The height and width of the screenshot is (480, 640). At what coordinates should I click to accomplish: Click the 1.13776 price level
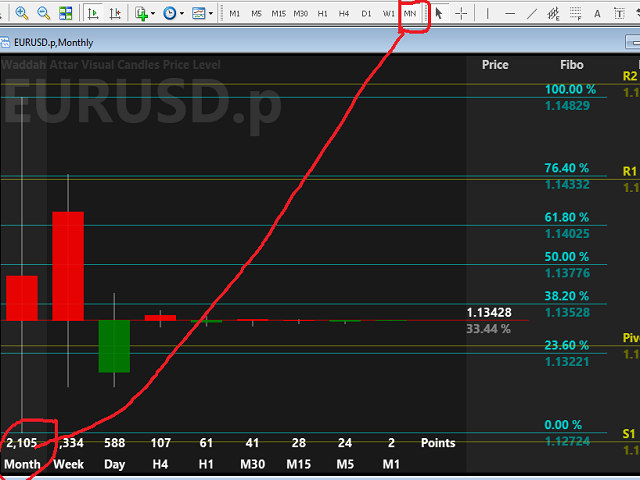pos(567,273)
